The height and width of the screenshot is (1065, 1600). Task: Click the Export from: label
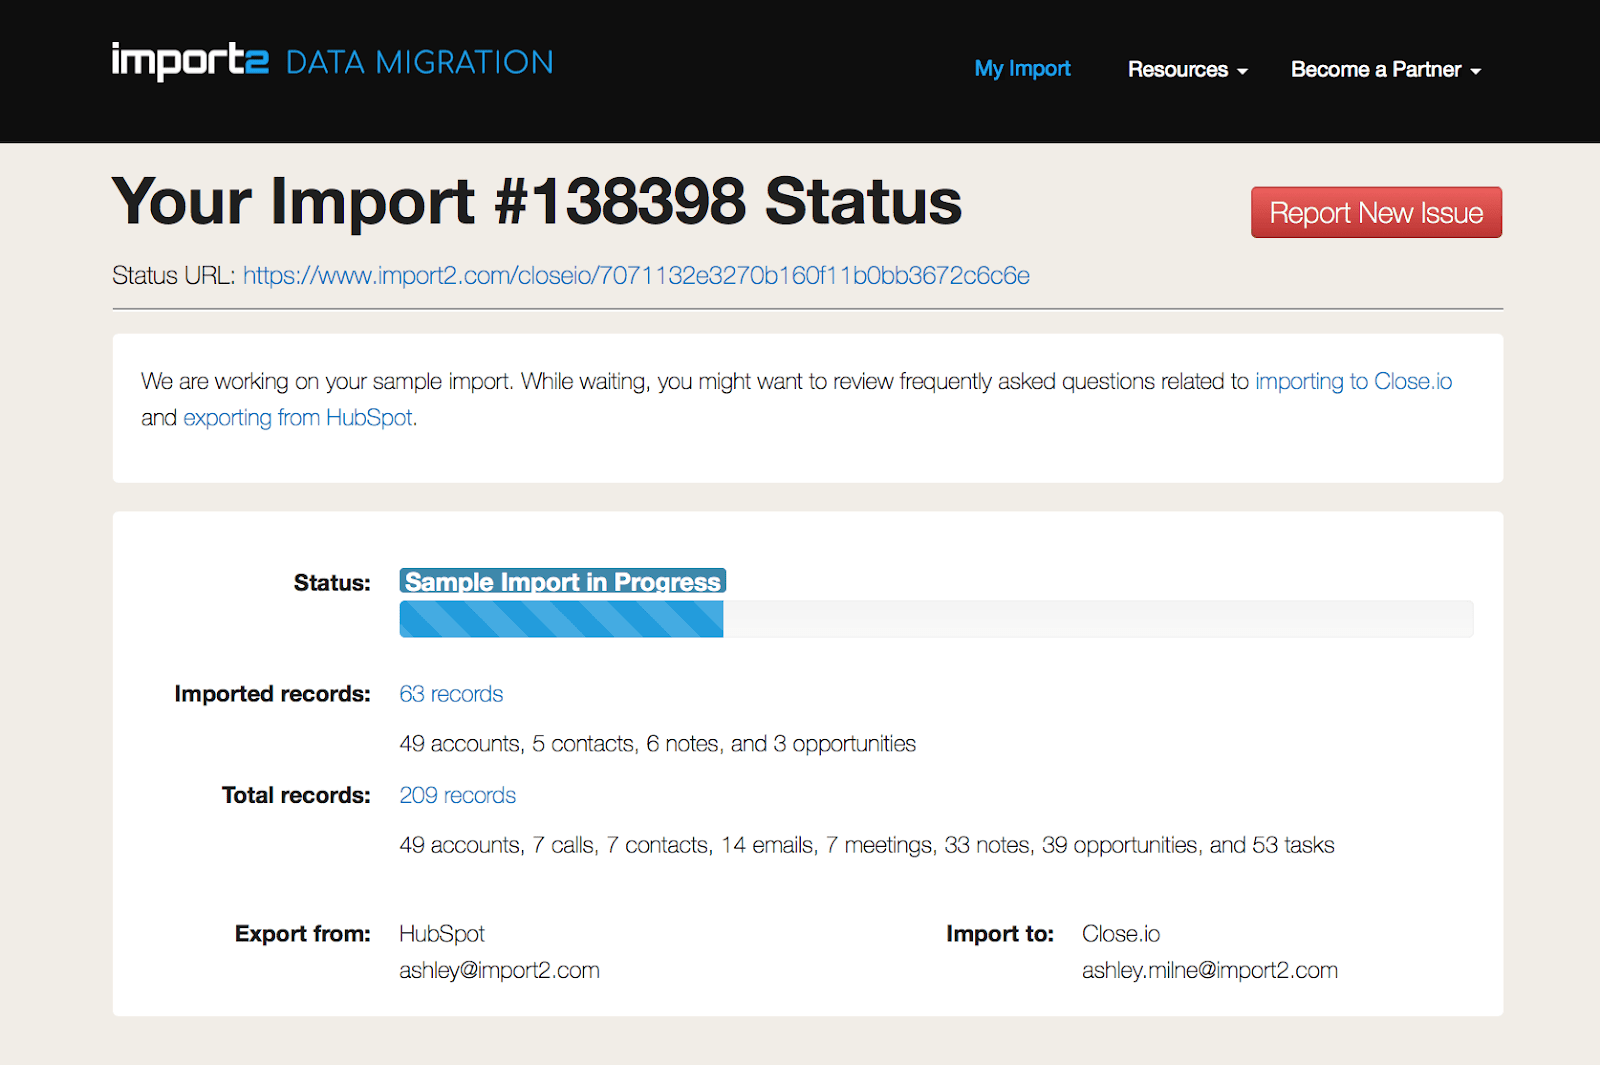coord(303,934)
